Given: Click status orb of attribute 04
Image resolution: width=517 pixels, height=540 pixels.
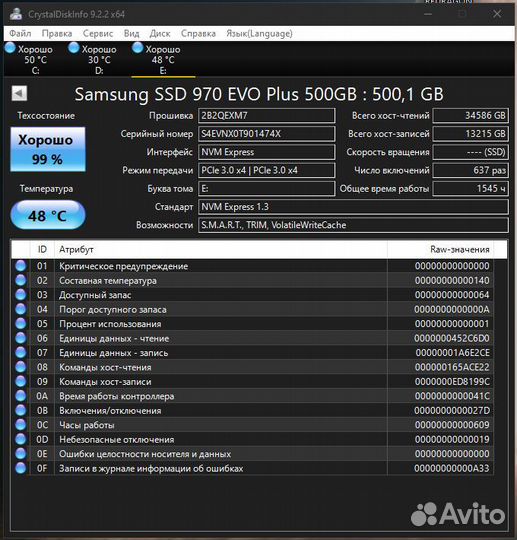Looking at the screenshot, I should (x=21, y=309).
